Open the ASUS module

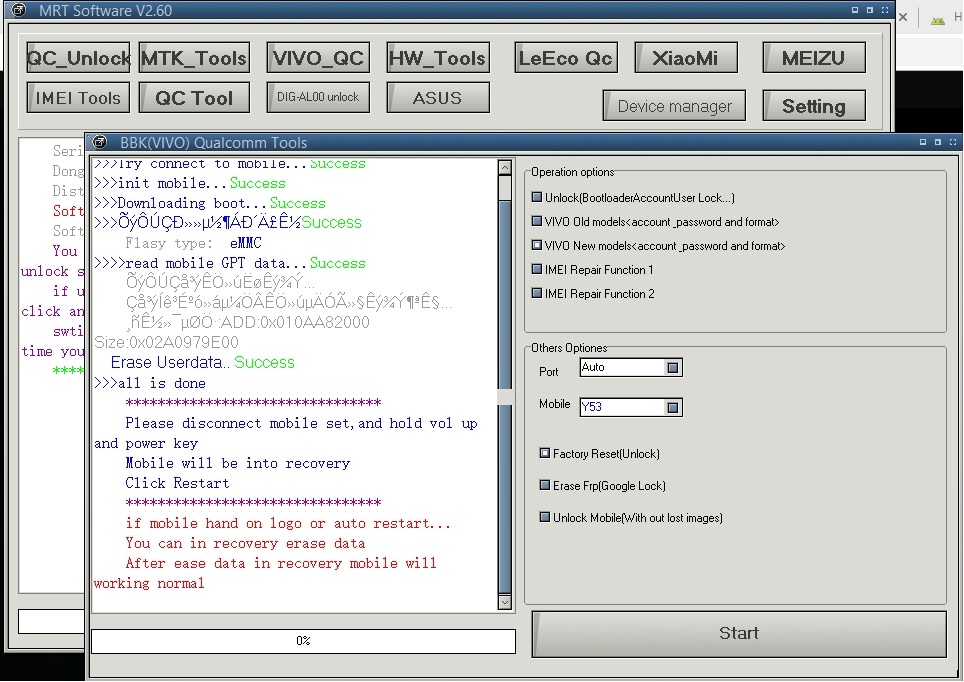(x=438, y=98)
